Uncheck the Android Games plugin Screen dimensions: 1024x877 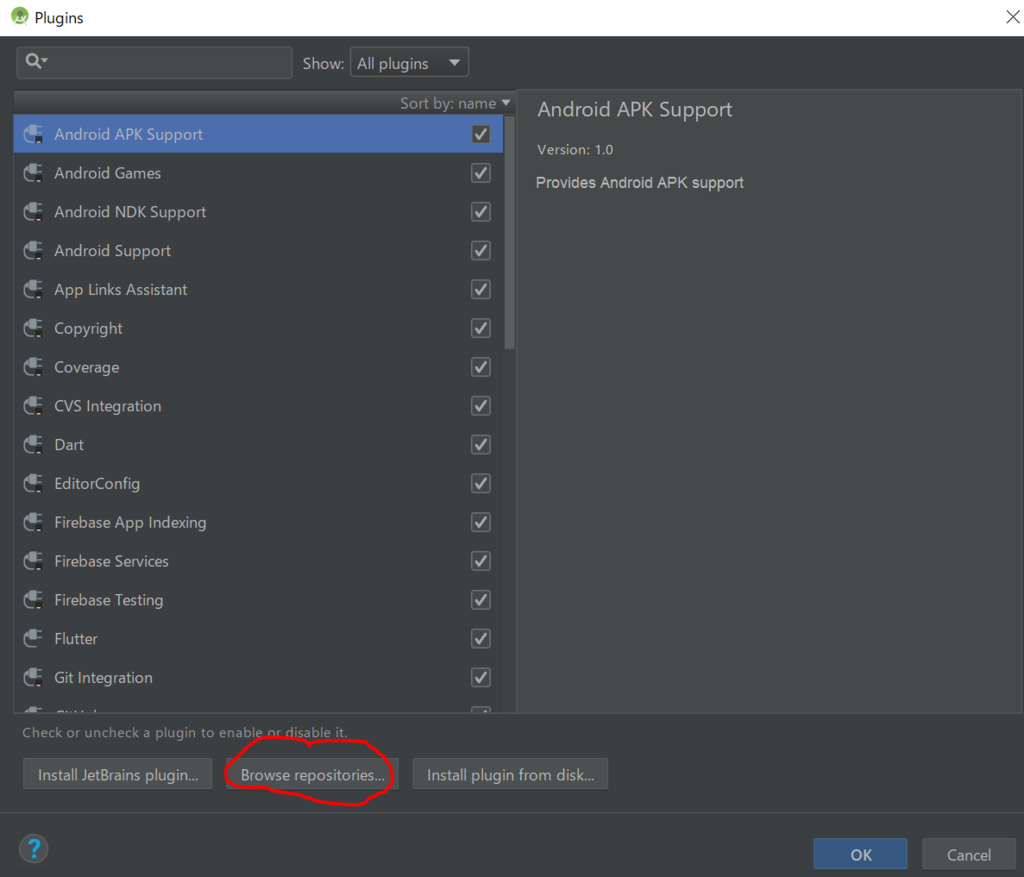(x=481, y=173)
